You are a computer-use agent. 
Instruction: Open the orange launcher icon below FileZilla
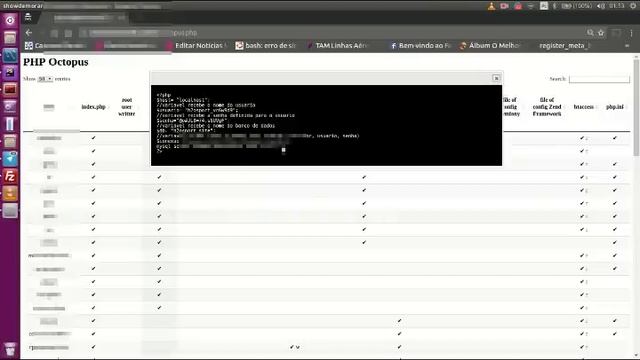coord(10,193)
